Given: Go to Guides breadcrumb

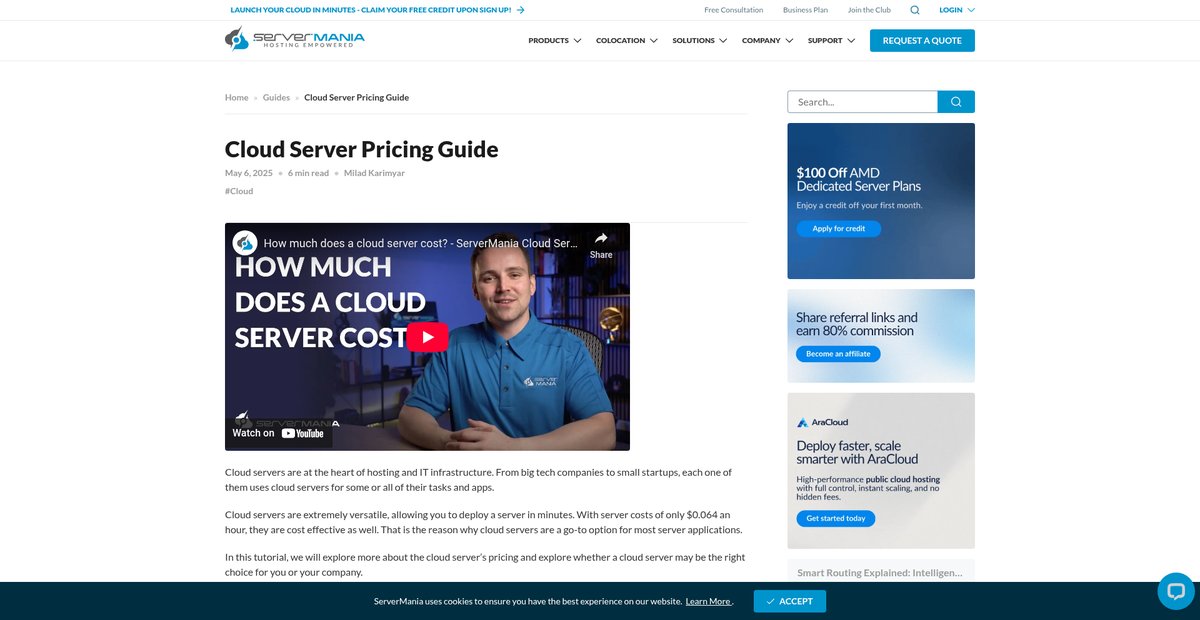Looking at the screenshot, I should 276,97.
